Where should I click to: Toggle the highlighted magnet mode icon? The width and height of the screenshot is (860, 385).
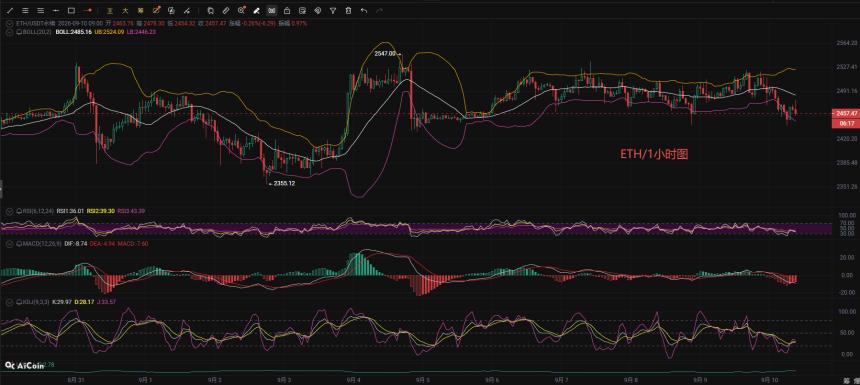point(271,10)
